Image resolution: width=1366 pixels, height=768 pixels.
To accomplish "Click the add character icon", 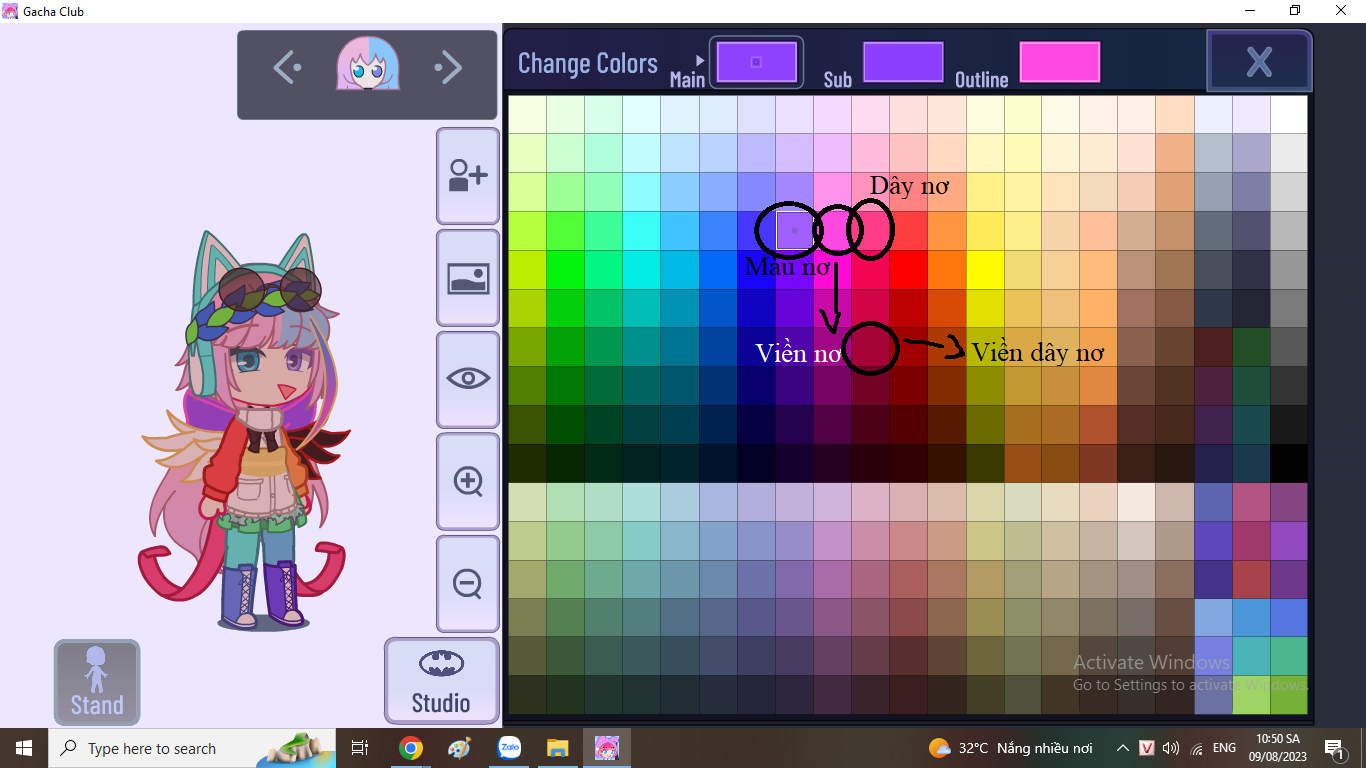I will (467, 176).
